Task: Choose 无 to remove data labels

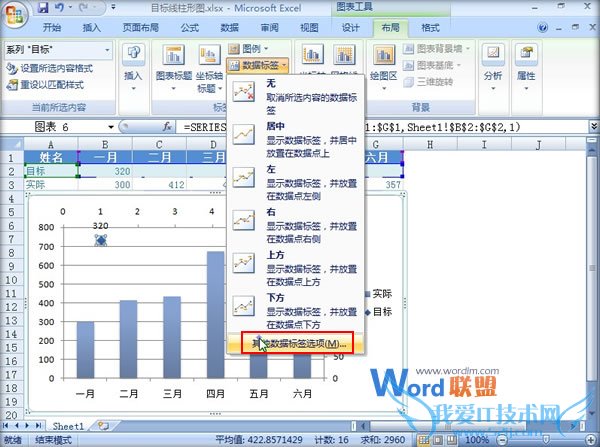Action: point(295,96)
